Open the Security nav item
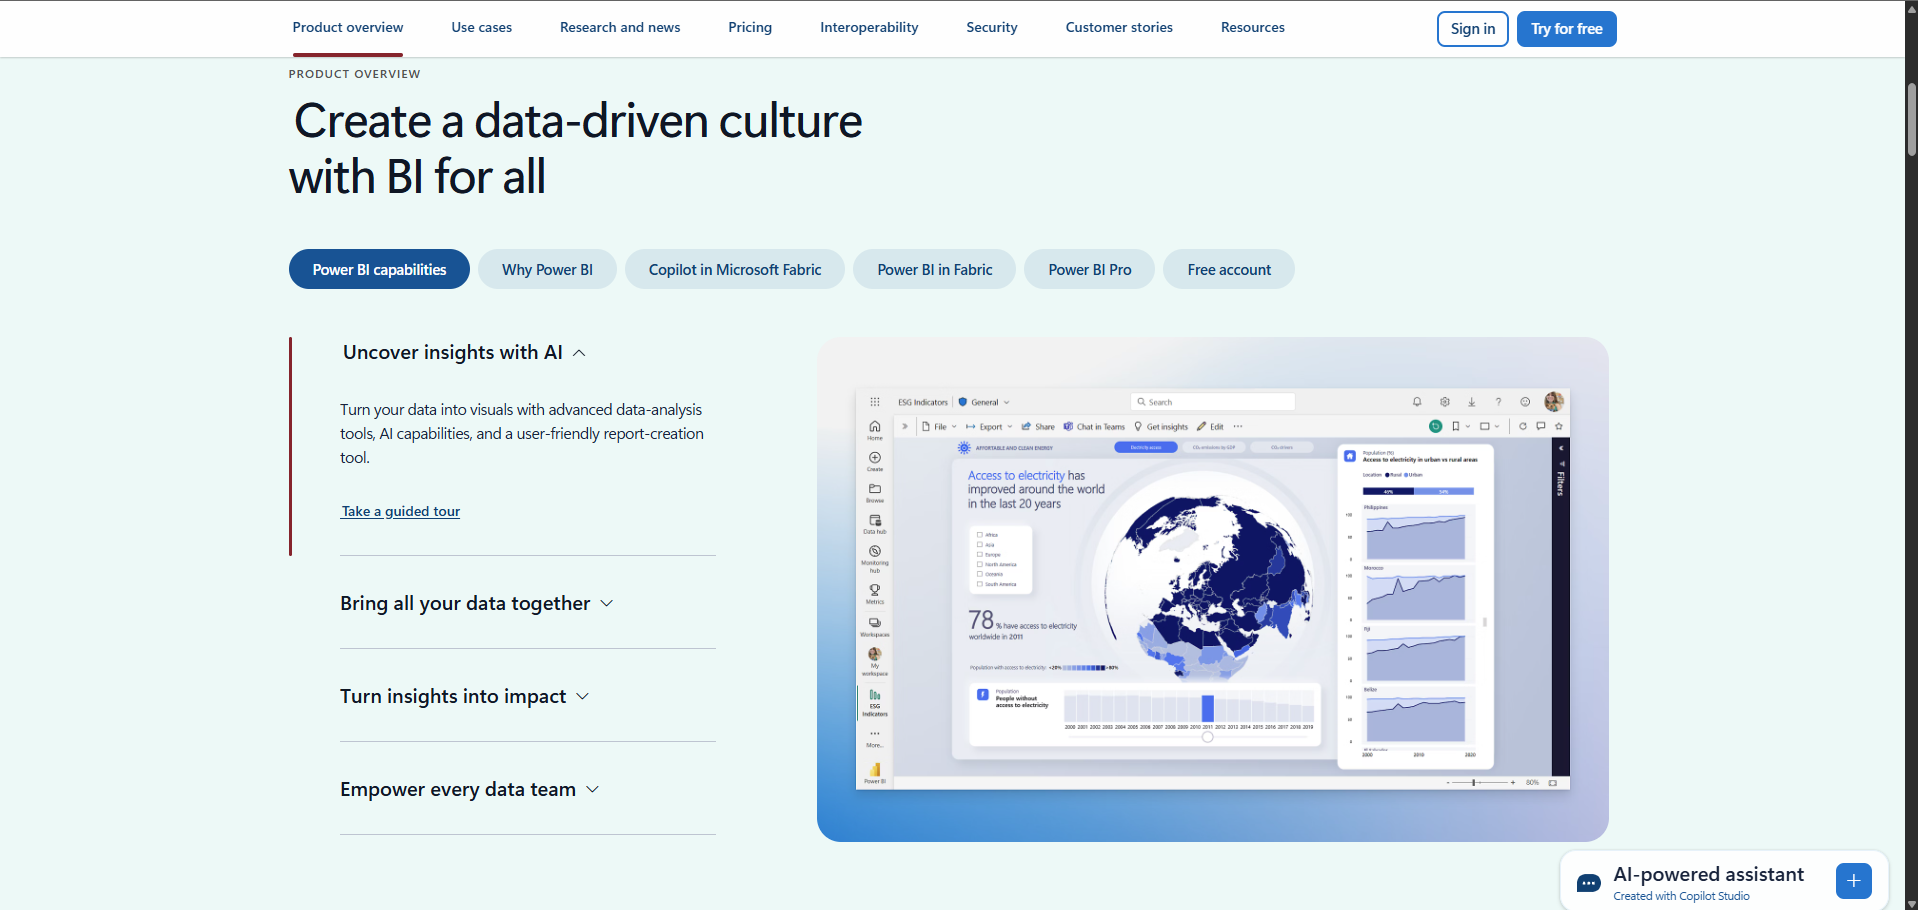 click(x=992, y=28)
